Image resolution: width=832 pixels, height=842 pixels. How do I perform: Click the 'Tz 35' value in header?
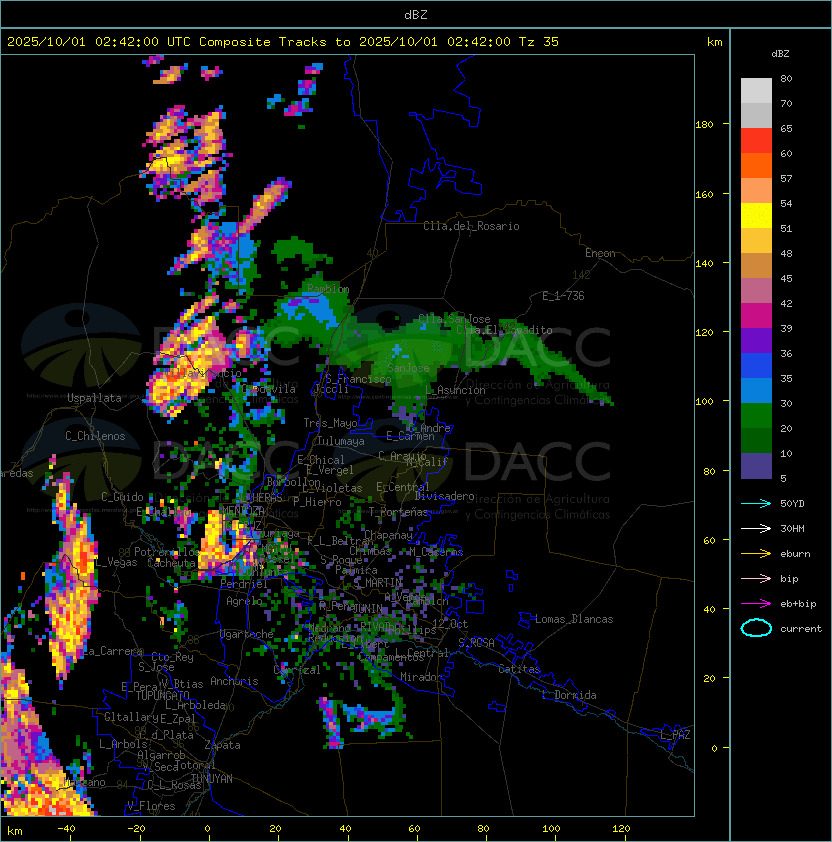[539, 42]
